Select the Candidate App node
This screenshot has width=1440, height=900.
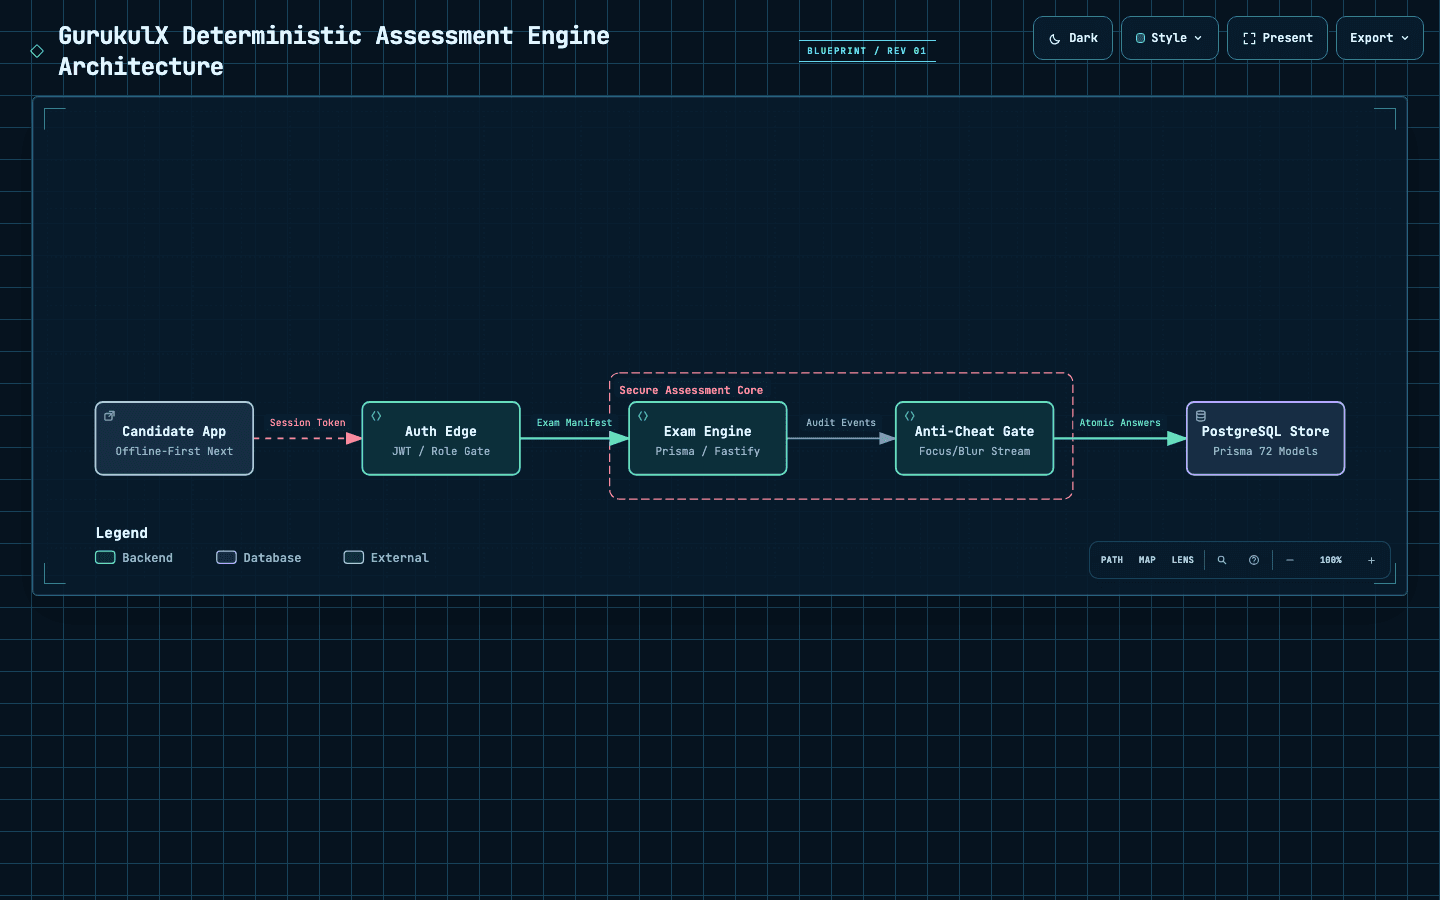[174, 438]
